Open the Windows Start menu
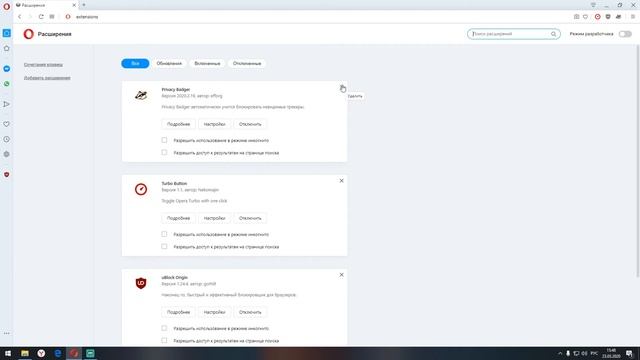The image size is (640, 360). pos(8,353)
